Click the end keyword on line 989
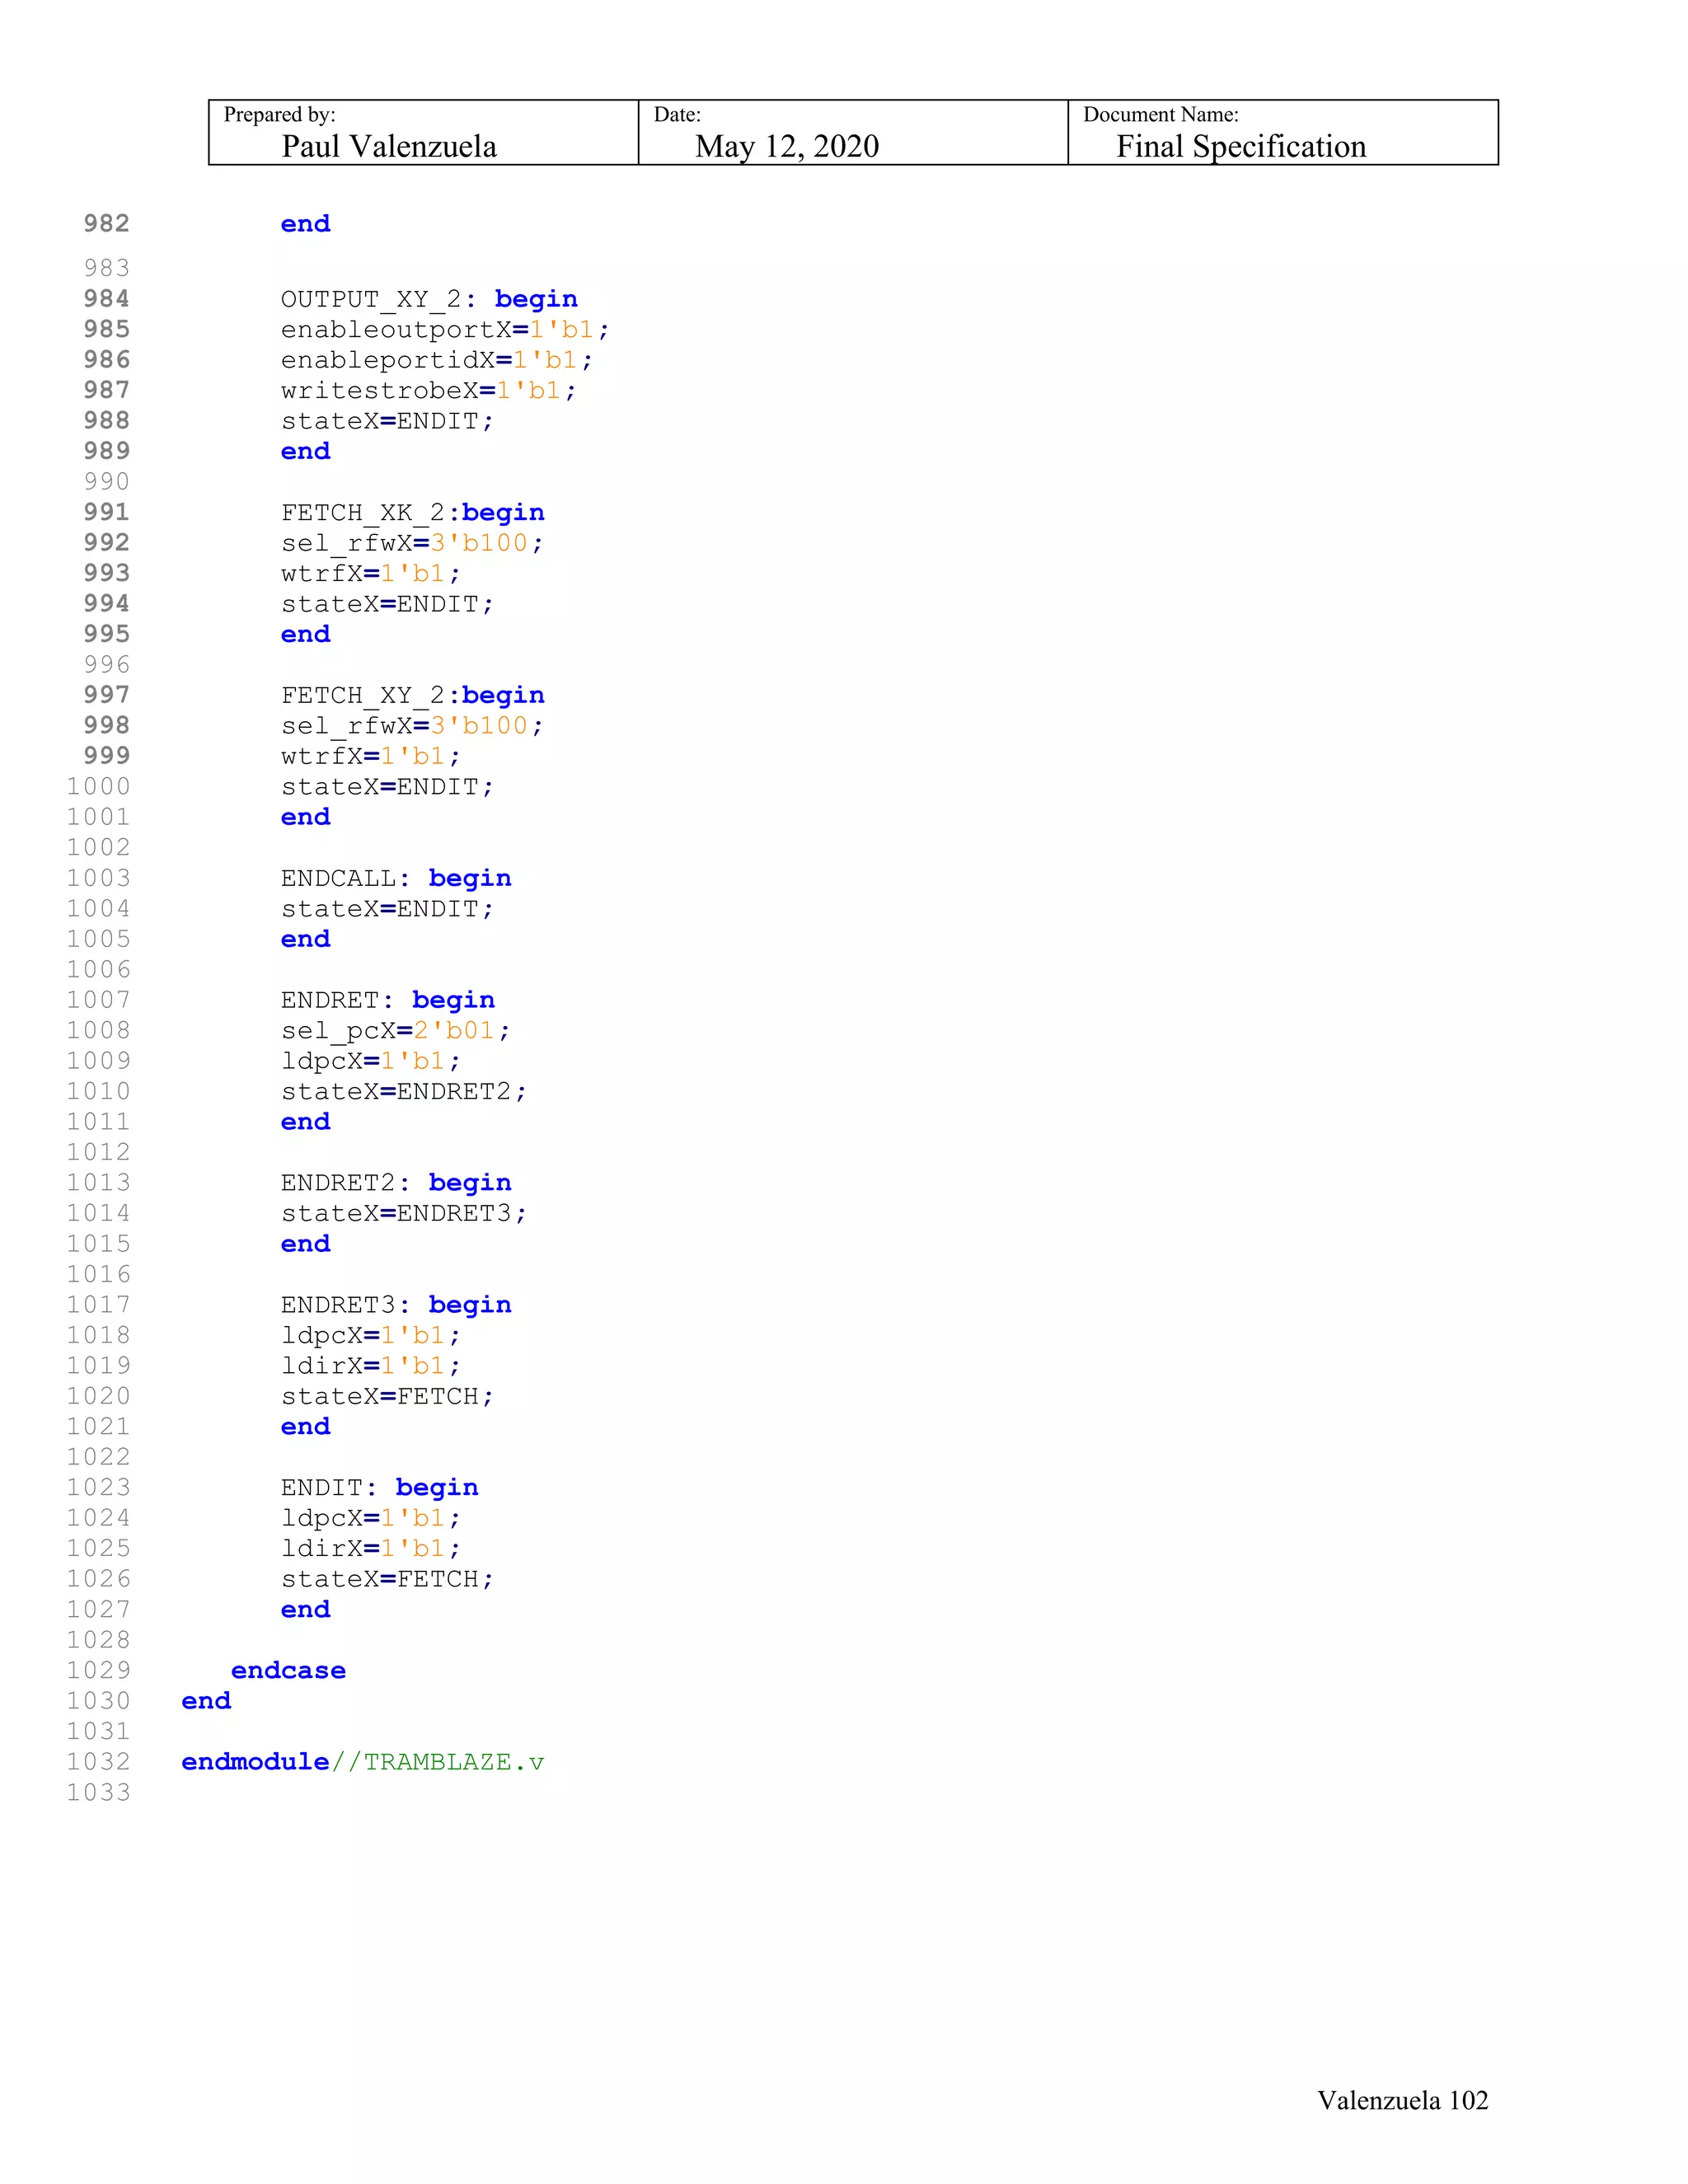 [306, 452]
